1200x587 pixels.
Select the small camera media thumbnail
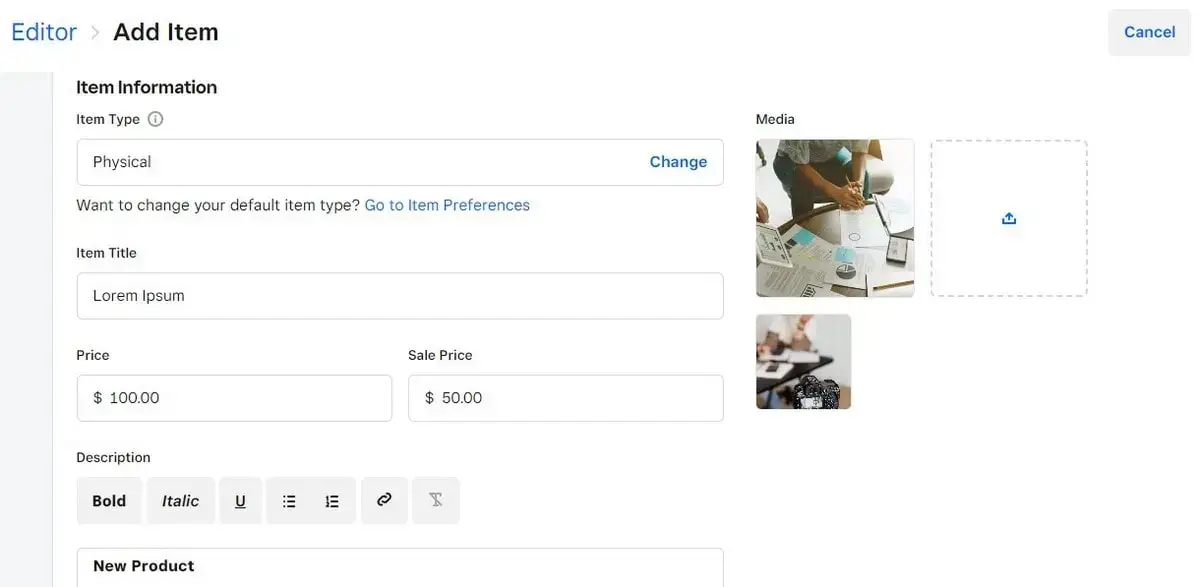point(804,362)
